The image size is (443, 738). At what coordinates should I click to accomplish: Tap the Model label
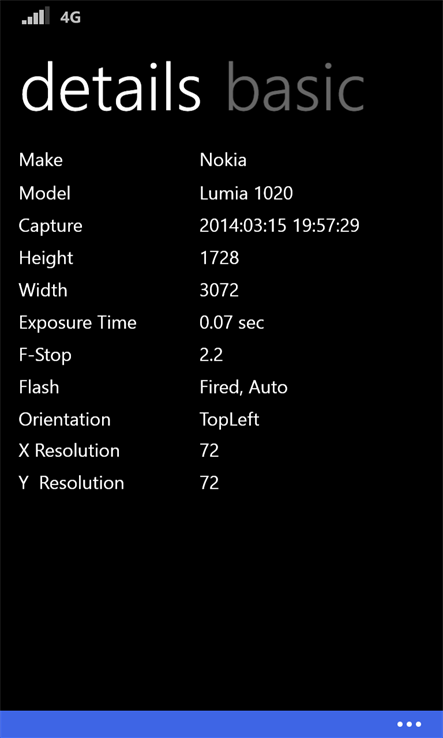tap(45, 193)
